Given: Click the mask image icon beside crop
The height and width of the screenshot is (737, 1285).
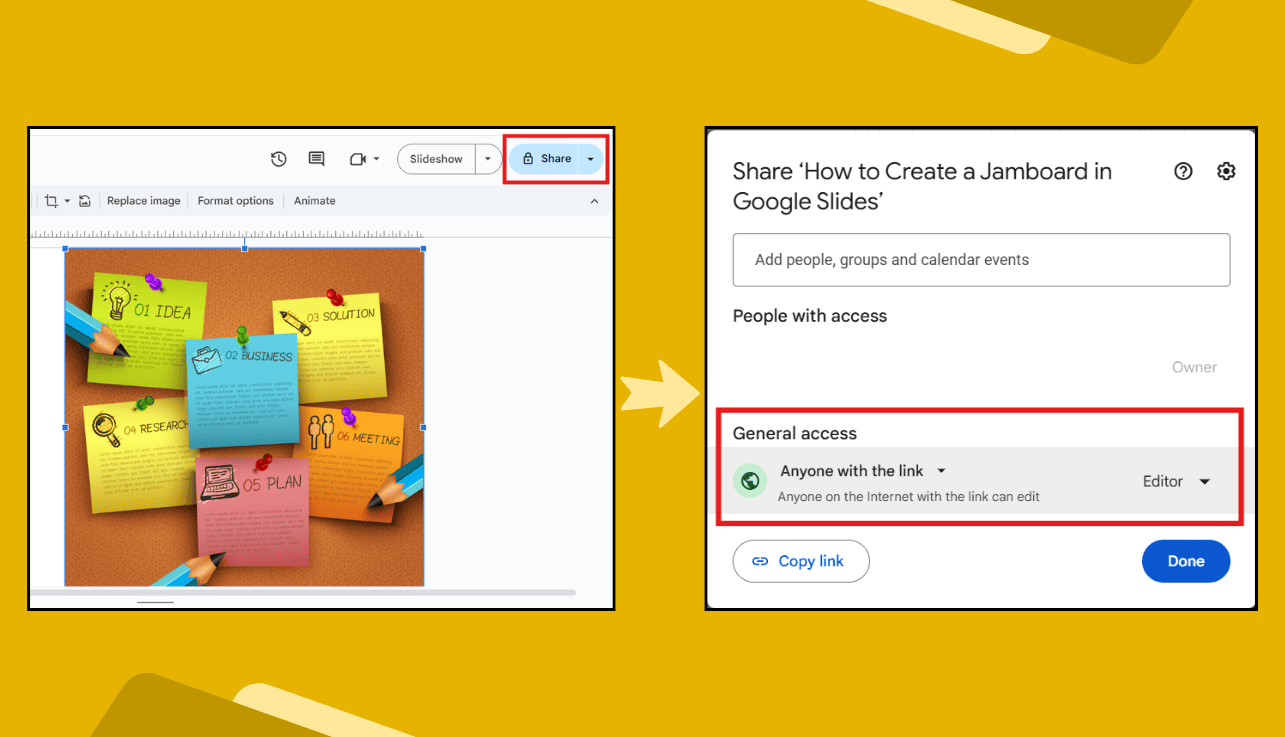Looking at the screenshot, I should coord(85,200).
